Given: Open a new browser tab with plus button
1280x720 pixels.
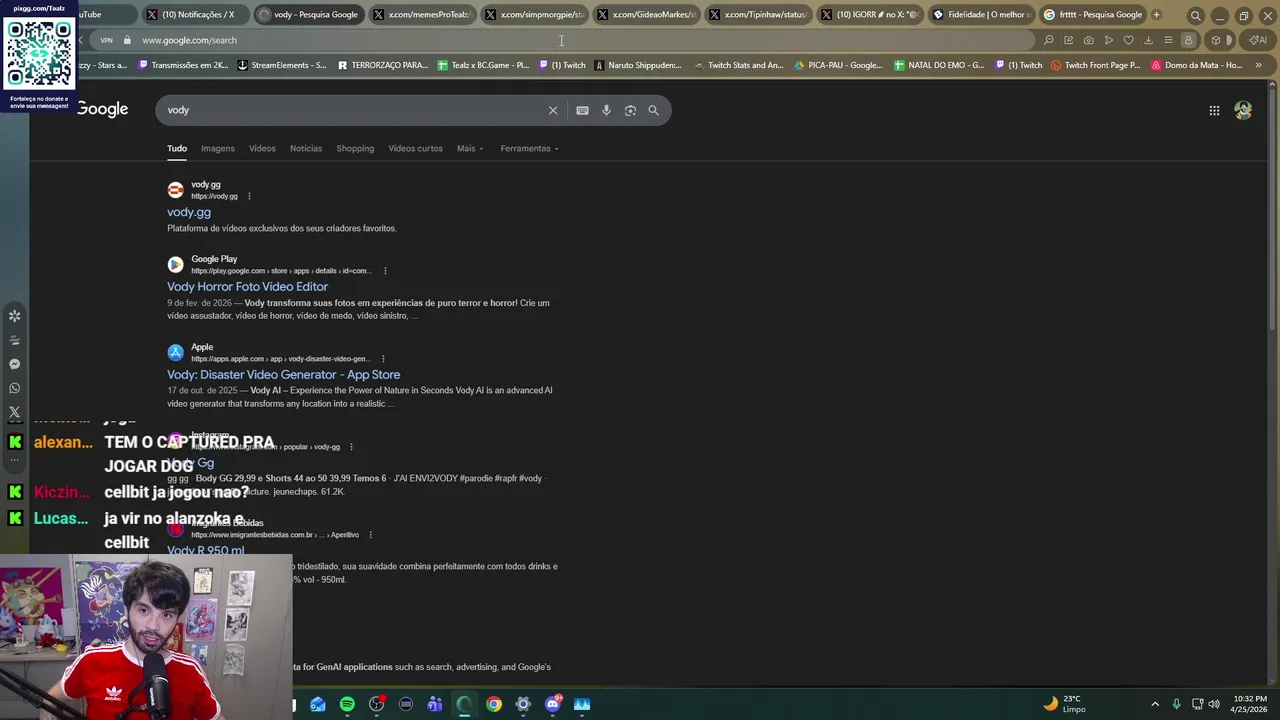Looking at the screenshot, I should tap(1156, 15).
